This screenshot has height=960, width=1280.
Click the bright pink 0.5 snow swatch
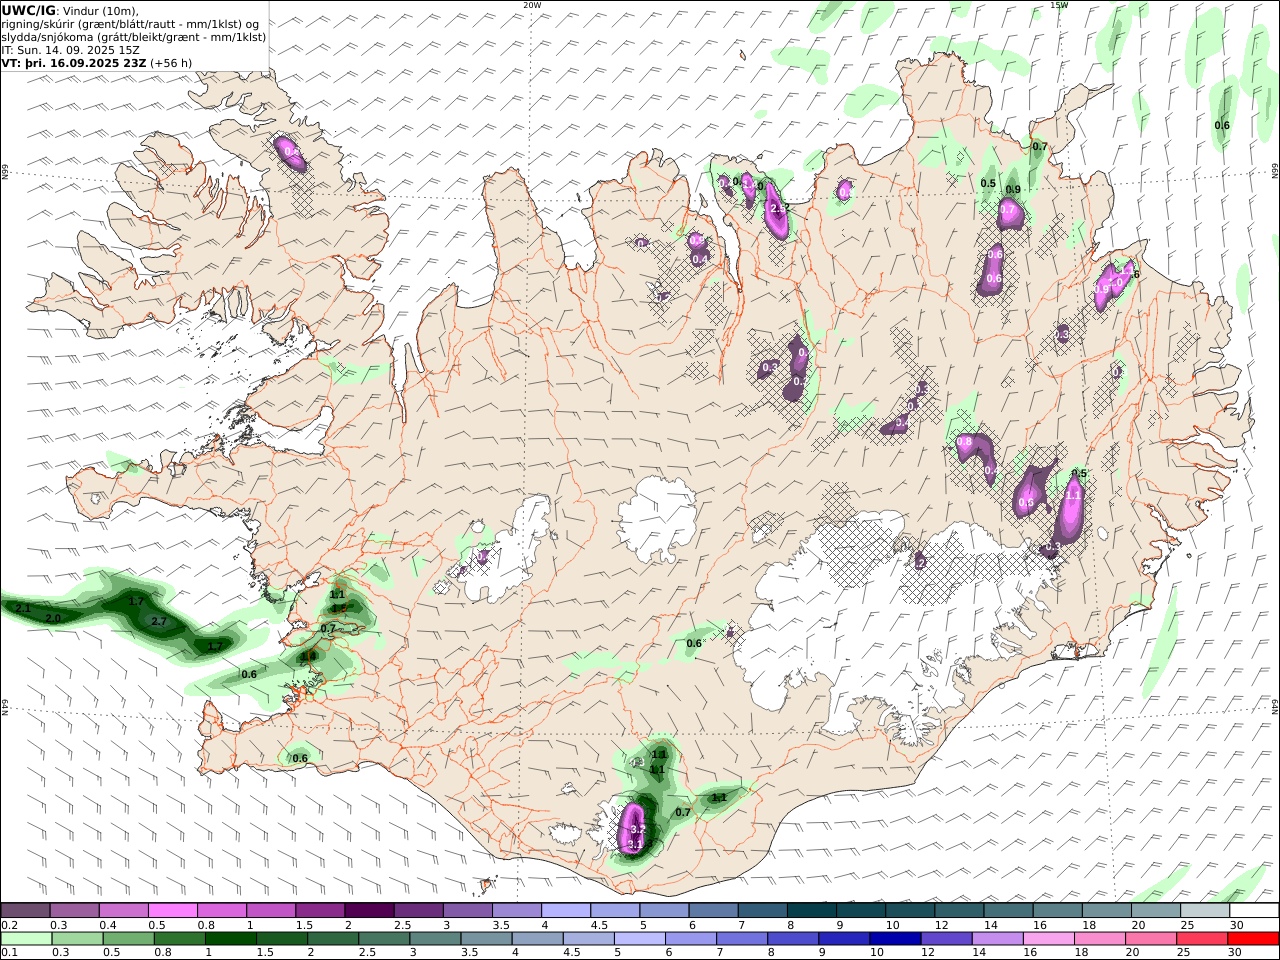(x=172, y=911)
